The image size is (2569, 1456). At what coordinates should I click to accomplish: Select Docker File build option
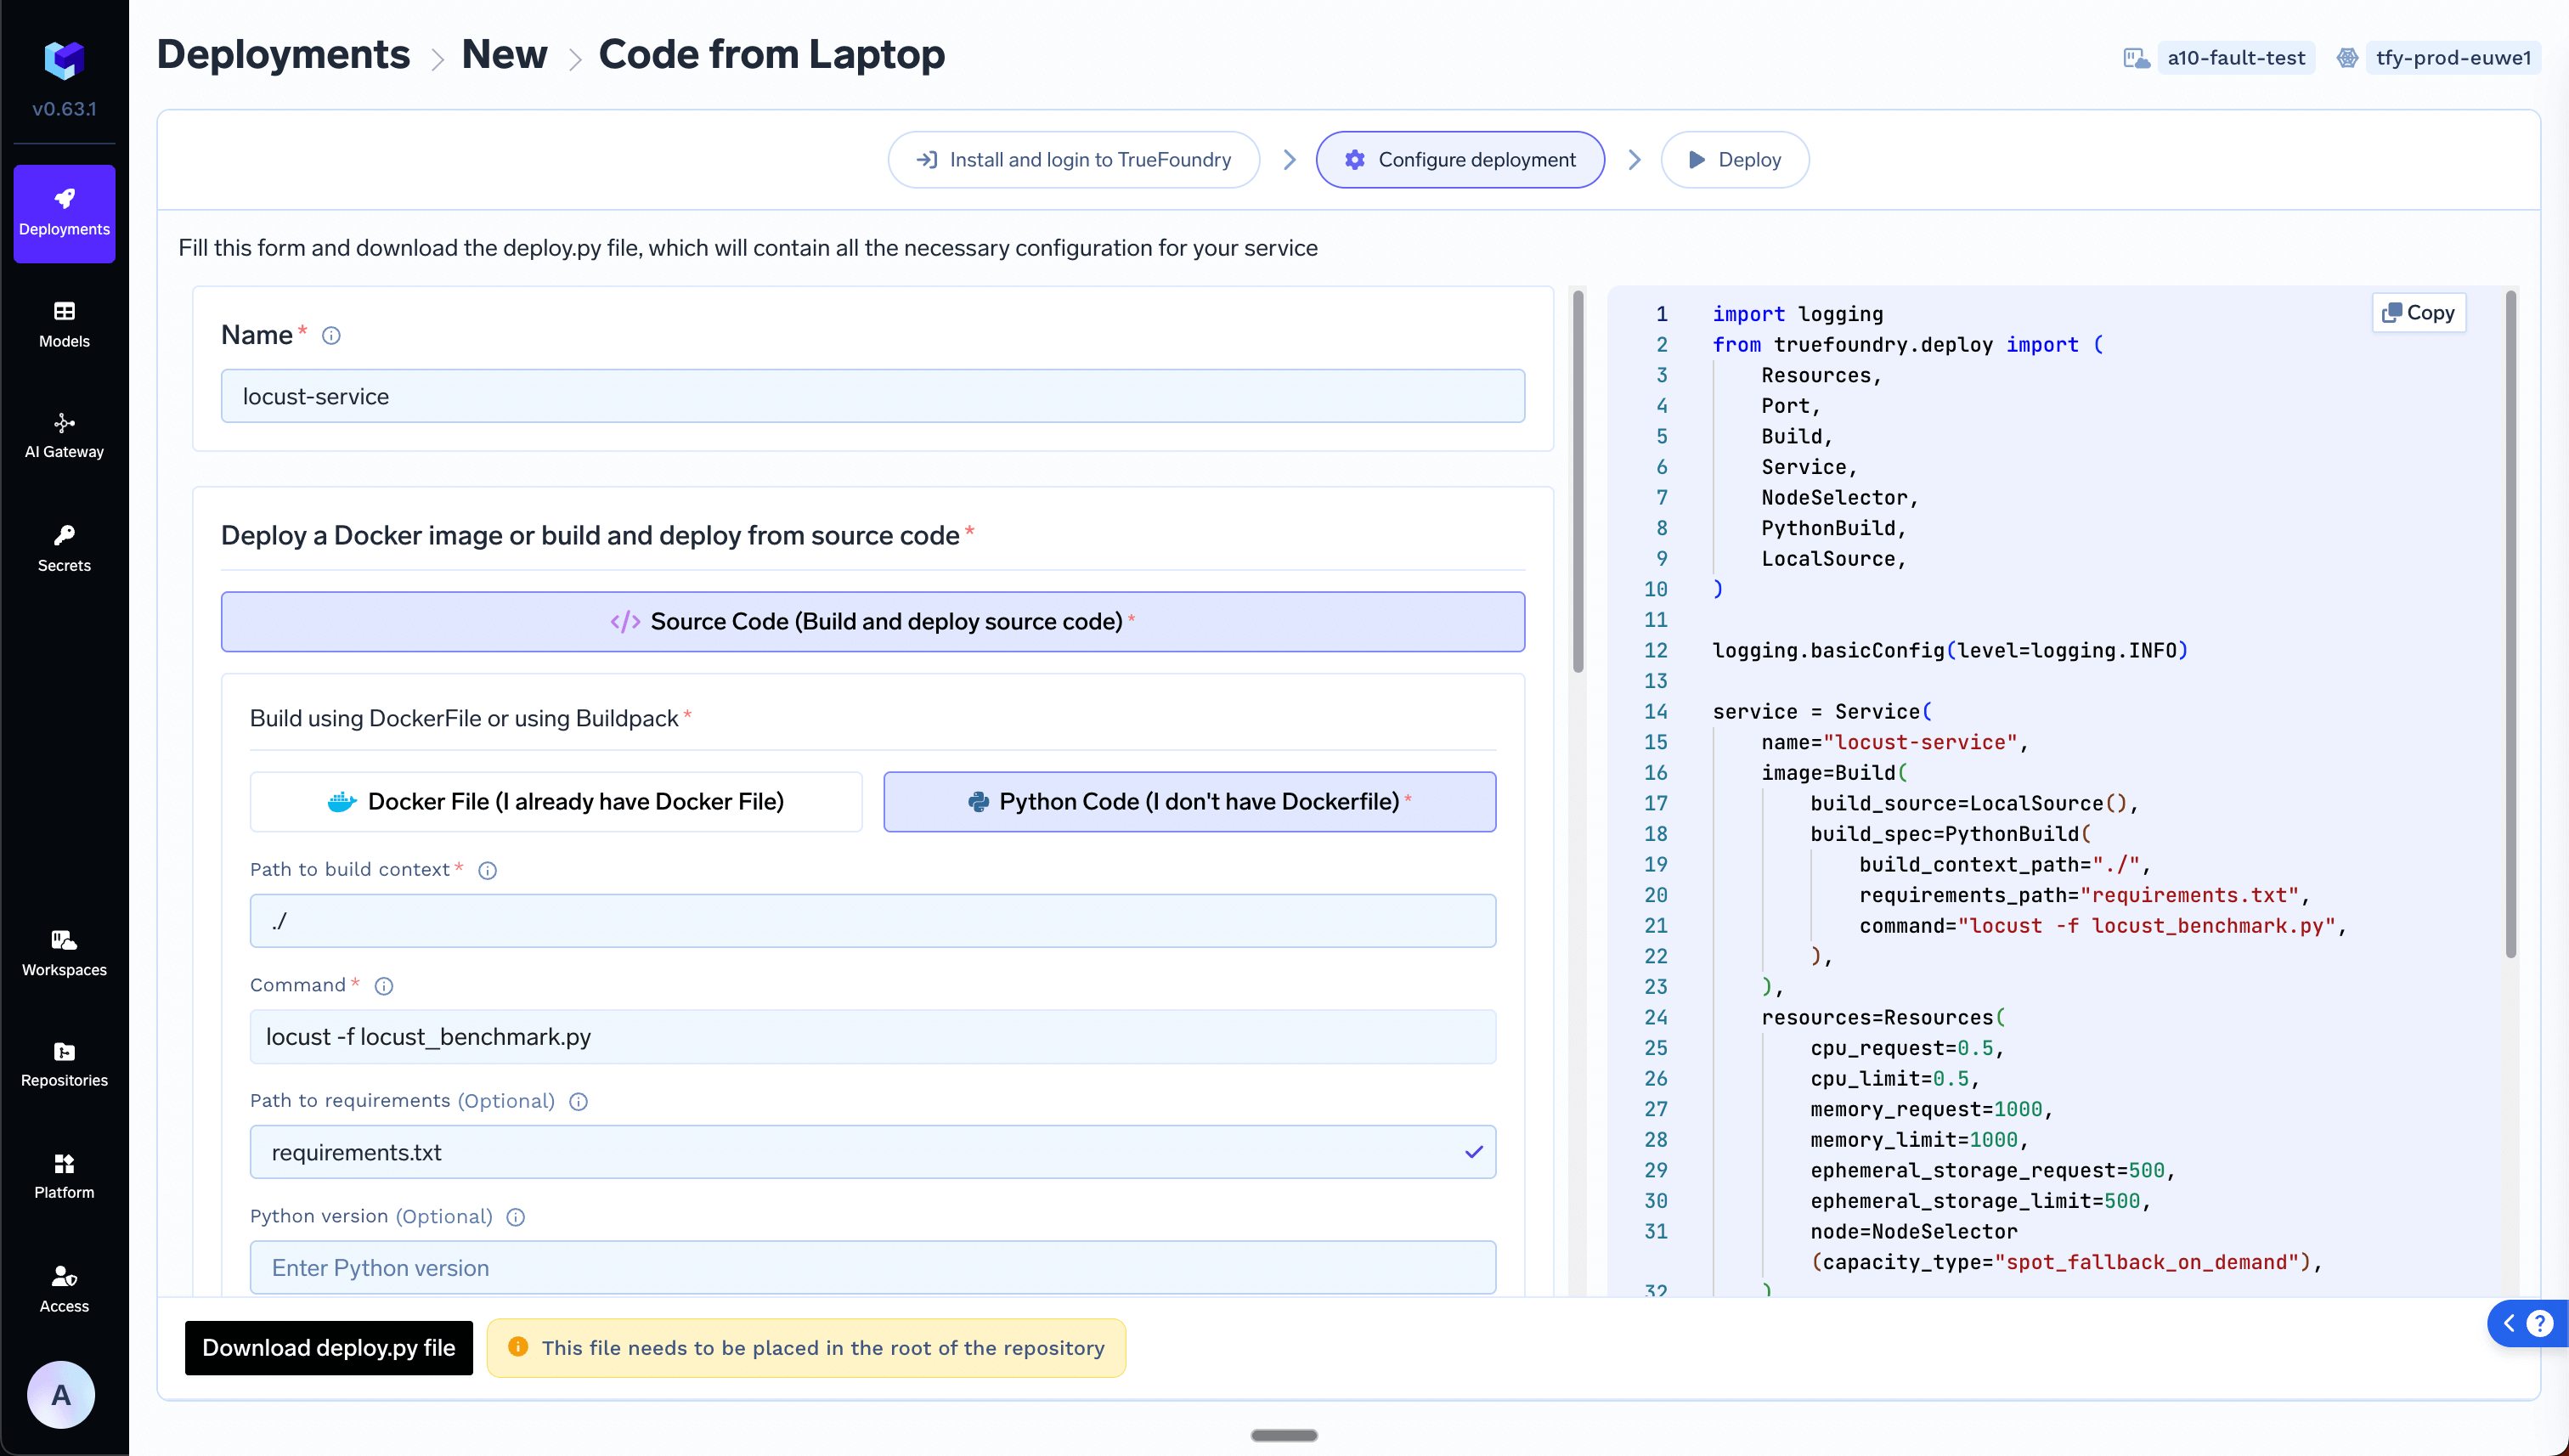(x=556, y=802)
